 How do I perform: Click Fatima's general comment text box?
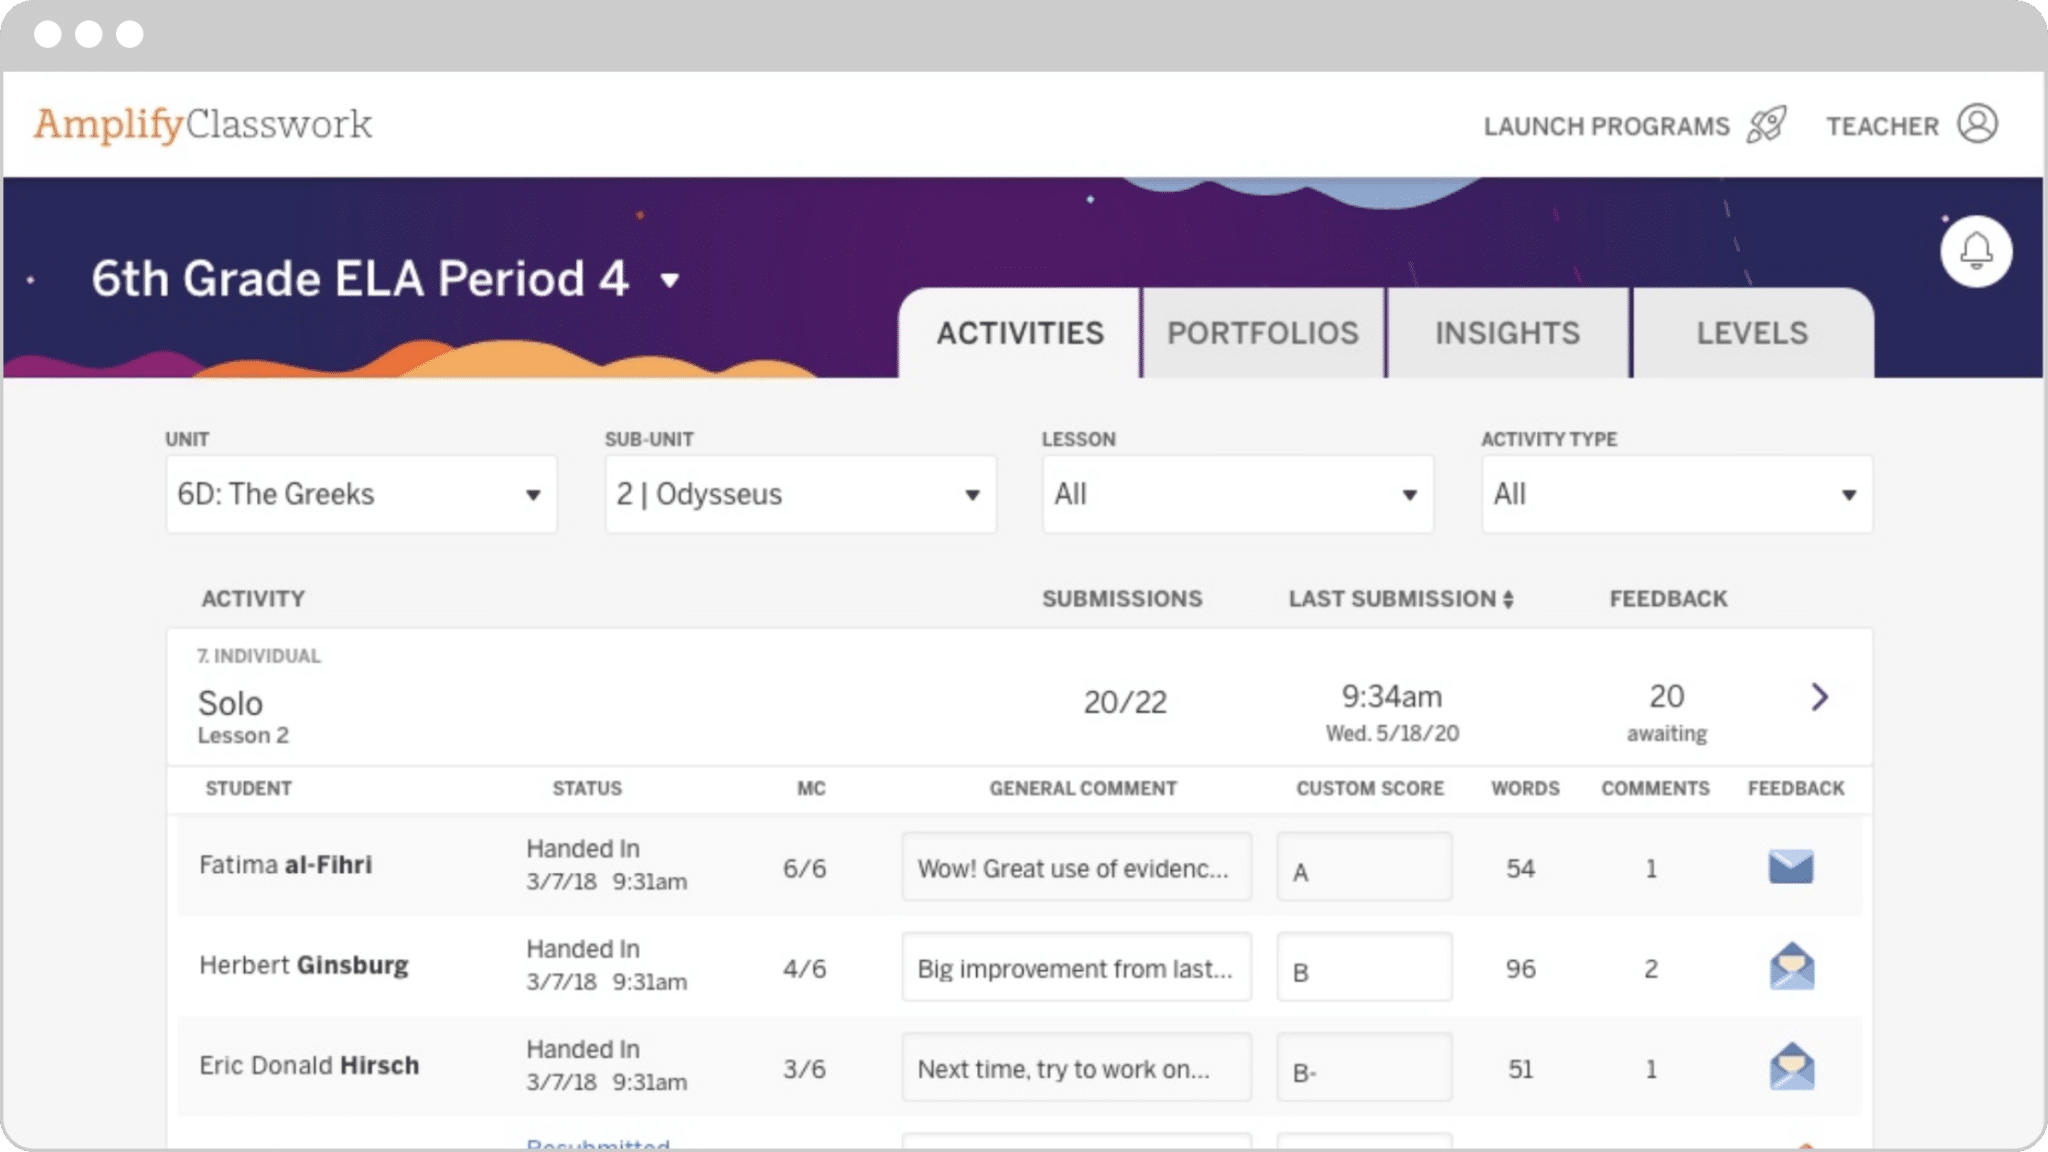[x=1076, y=867]
